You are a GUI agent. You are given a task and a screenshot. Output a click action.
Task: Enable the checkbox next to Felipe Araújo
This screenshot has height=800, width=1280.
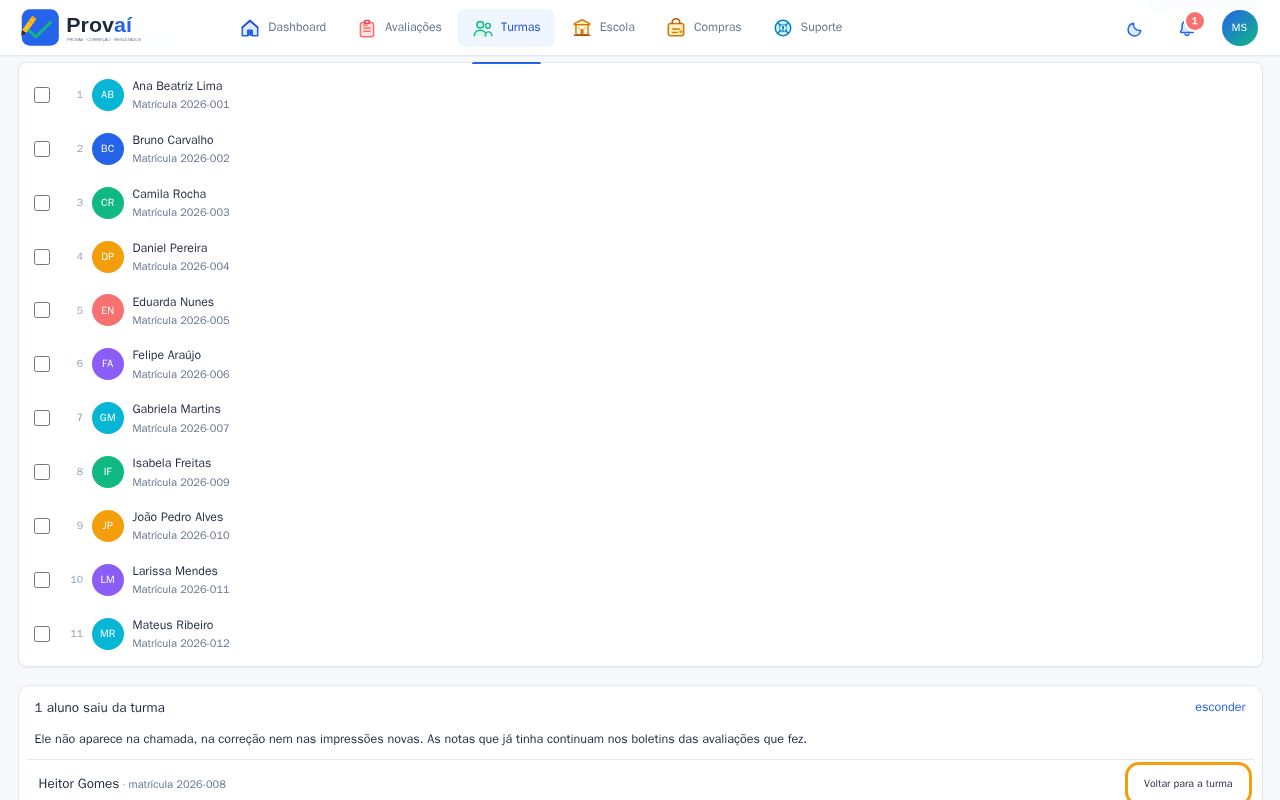pyautogui.click(x=42, y=364)
